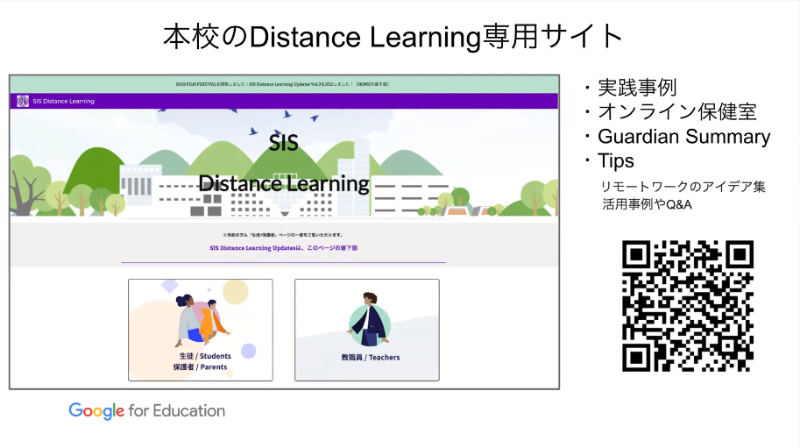Click the small grey notice above the updates link
The height and width of the screenshot is (448, 800).
(283, 235)
